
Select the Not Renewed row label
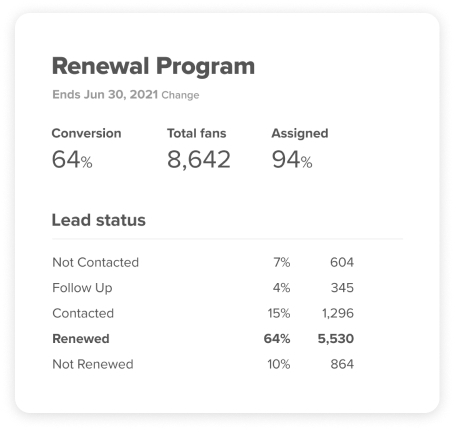tap(93, 364)
